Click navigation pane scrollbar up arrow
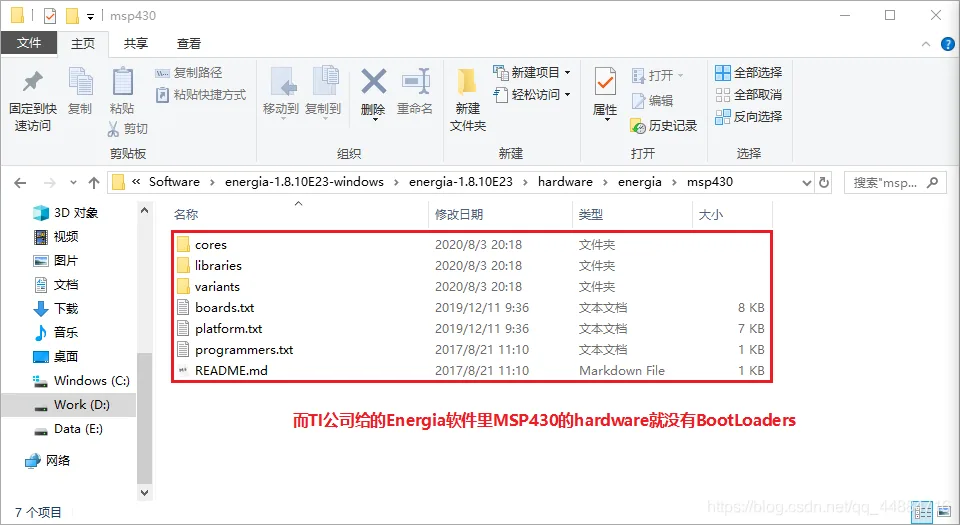960x525 pixels. pyautogui.click(x=144, y=210)
